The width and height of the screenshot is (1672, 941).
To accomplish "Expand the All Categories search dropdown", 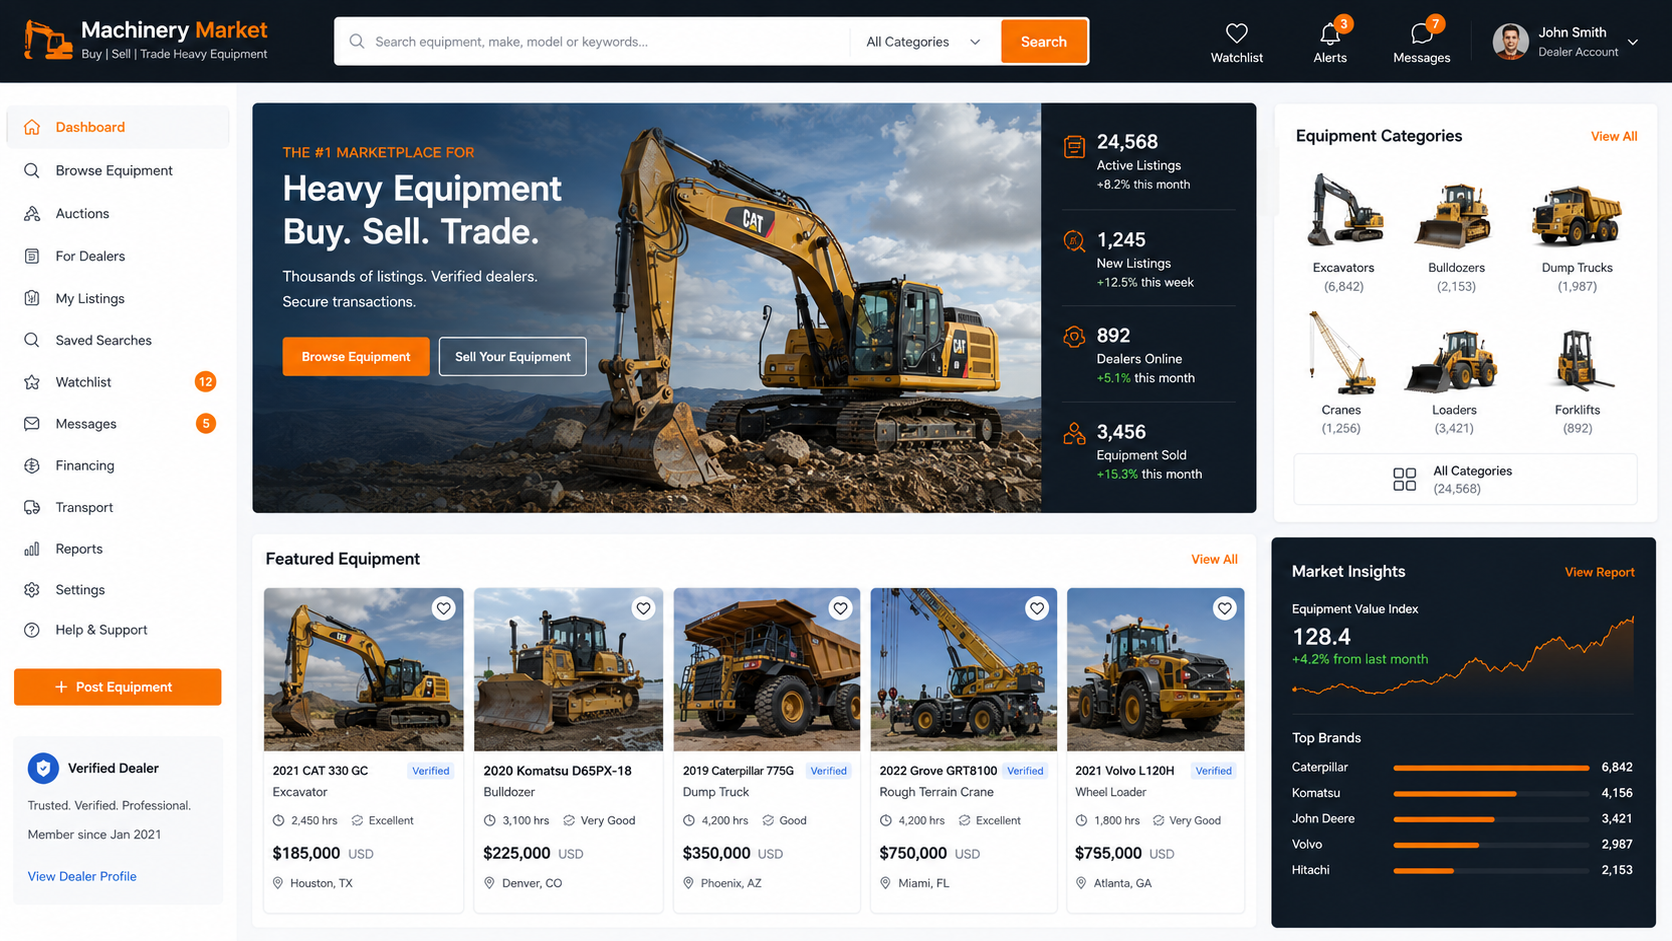I will pyautogui.click(x=924, y=42).
